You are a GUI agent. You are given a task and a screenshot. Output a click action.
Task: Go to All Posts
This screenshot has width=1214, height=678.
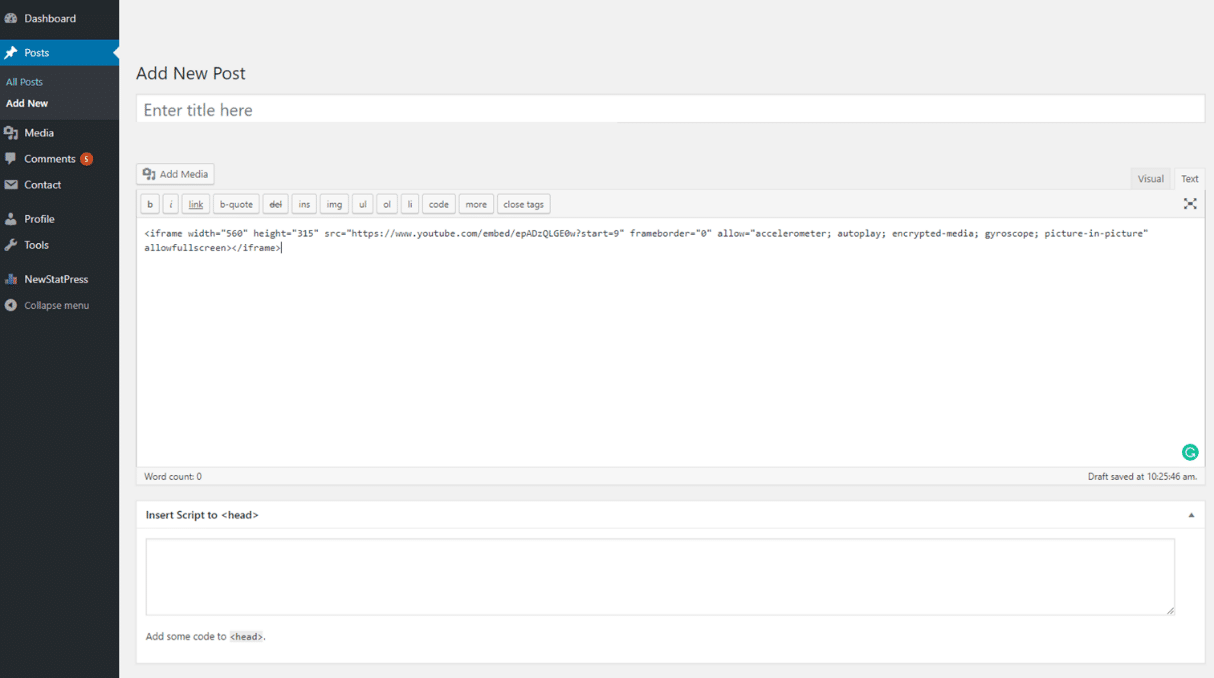tap(24, 82)
